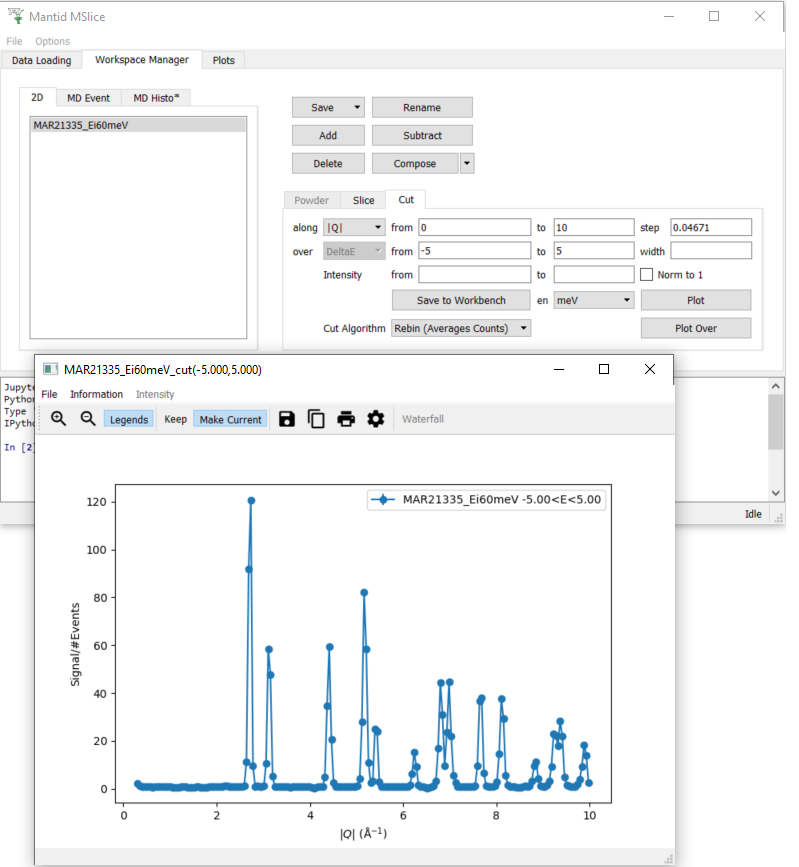Open the en meV units dropdown
Screen dimensions: 799x867
coord(594,300)
